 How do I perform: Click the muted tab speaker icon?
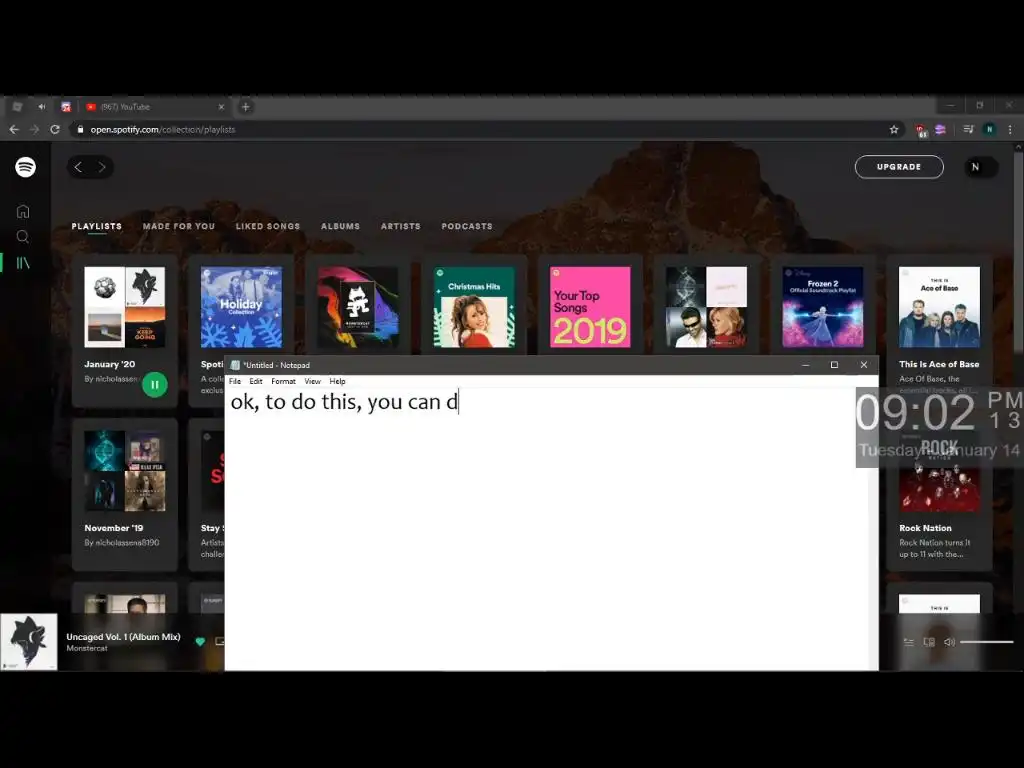click(42, 106)
